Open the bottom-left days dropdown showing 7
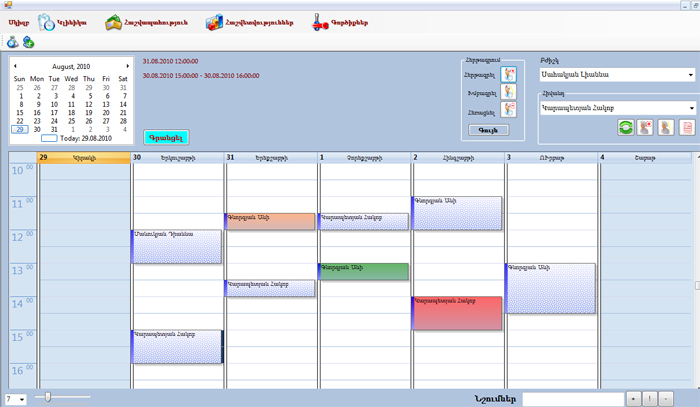 [21, 398]
